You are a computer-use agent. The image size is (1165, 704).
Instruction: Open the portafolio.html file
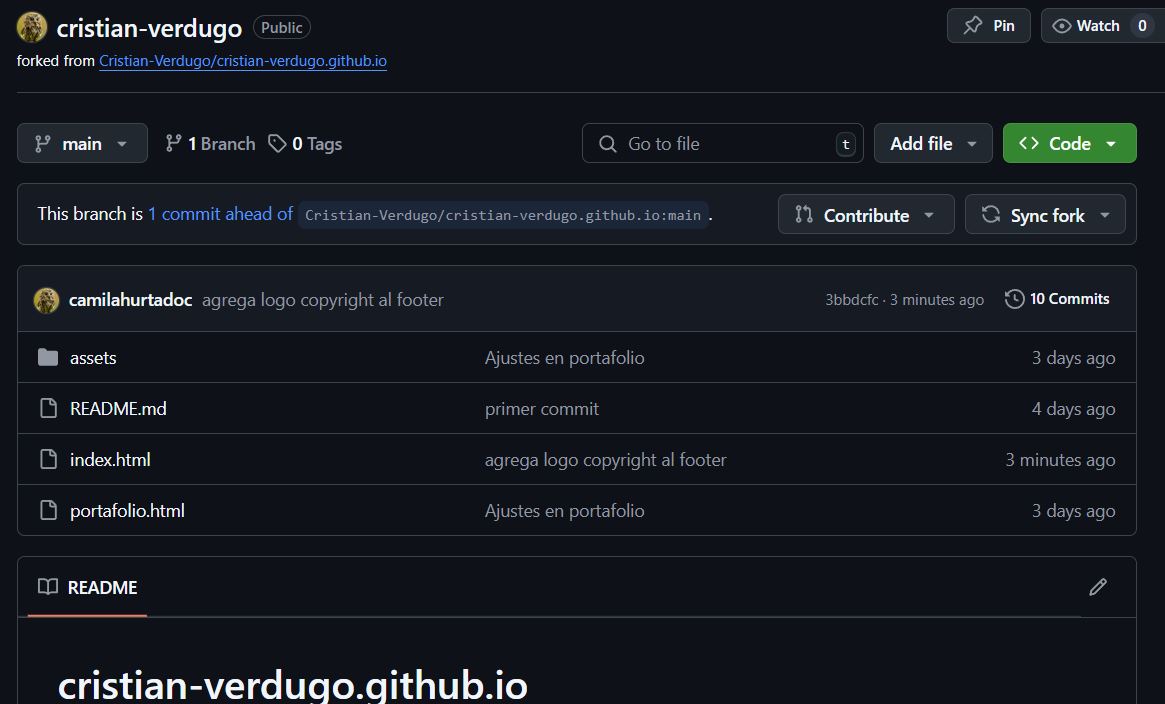[127, 510]
